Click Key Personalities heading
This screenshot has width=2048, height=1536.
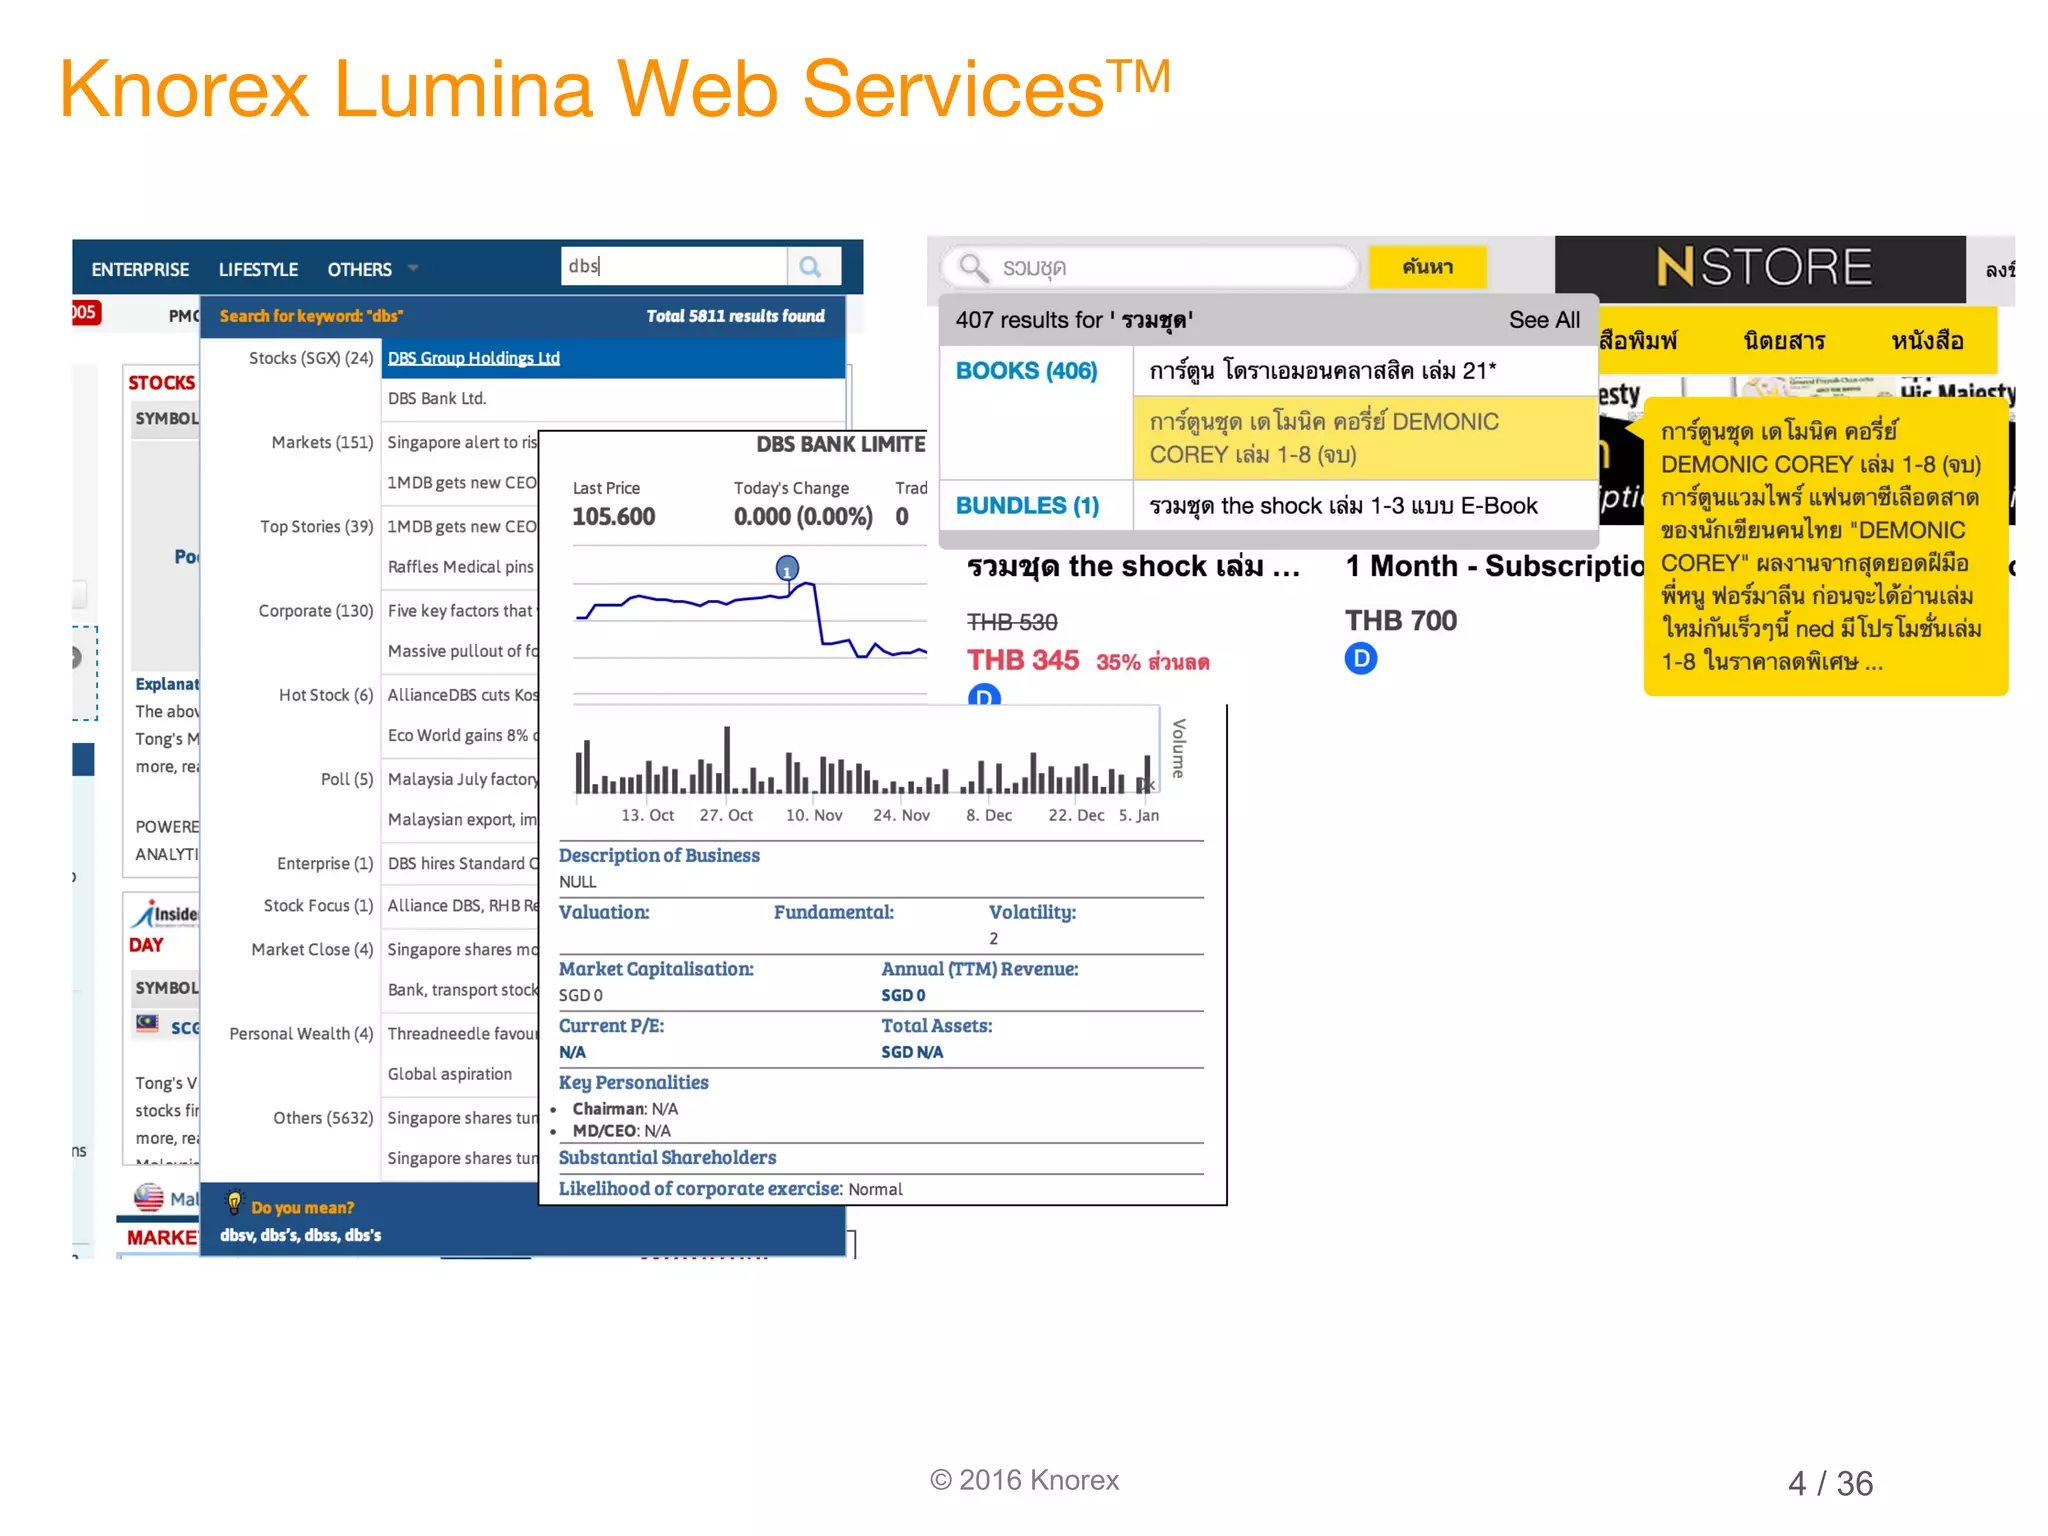[x=633, y=1082]
